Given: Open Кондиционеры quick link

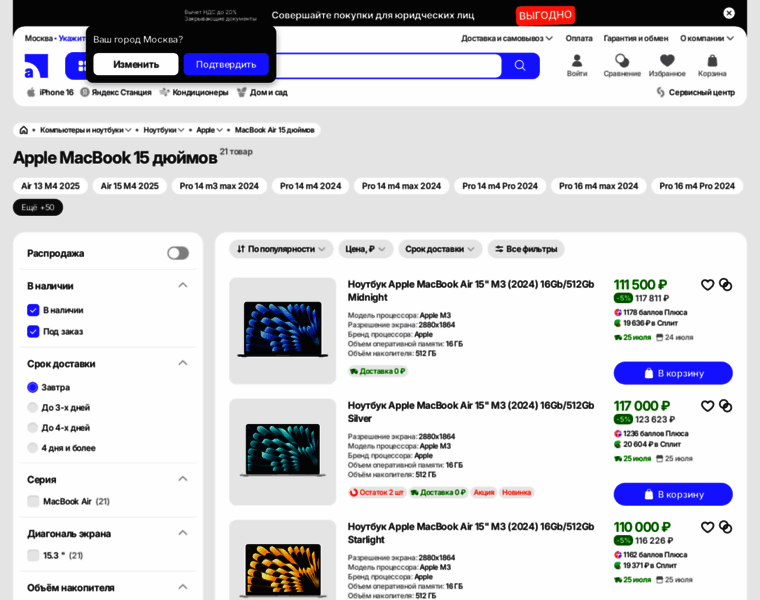Looking at the screenshot, I should click(194, 92).
